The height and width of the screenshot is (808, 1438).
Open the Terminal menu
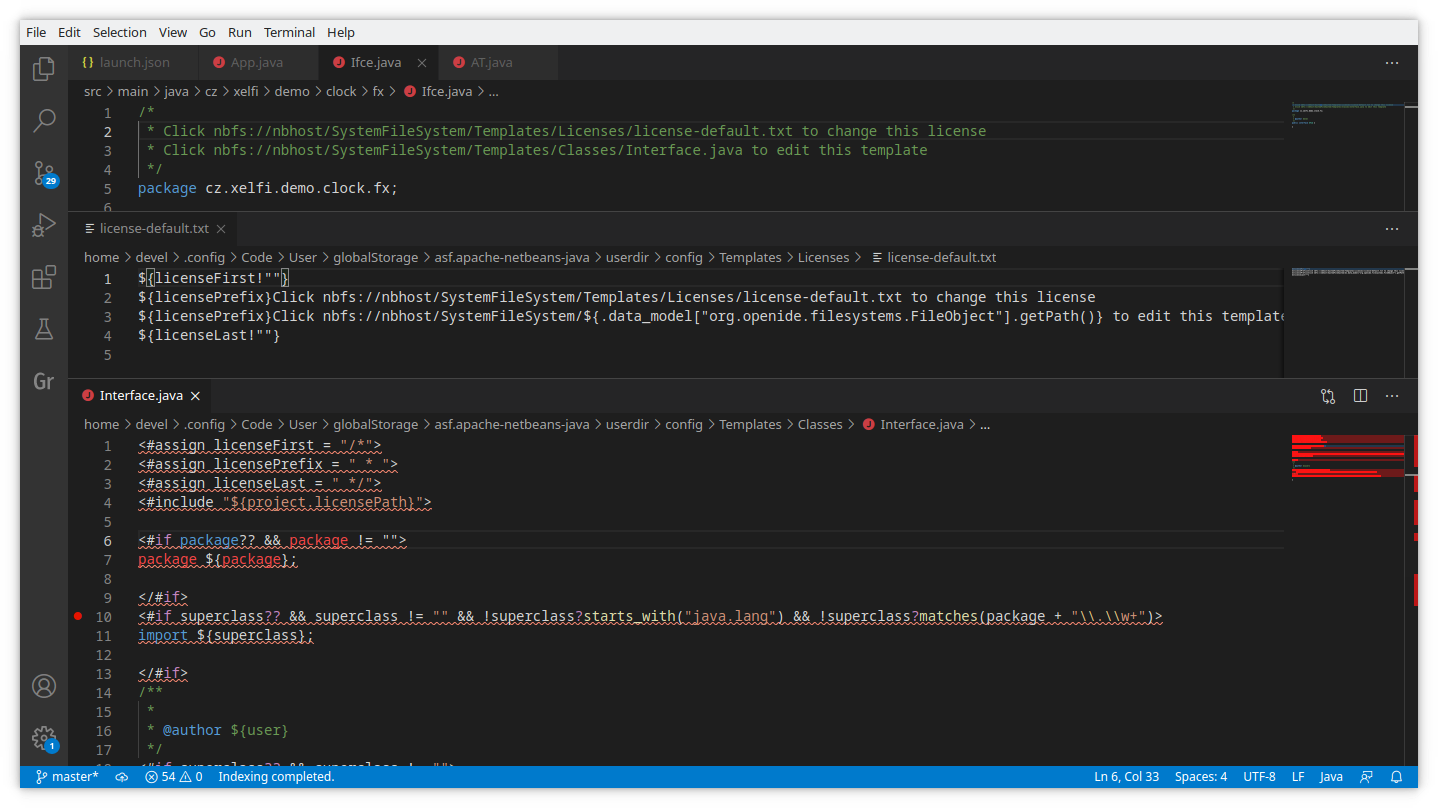click(x=289, y=32)
